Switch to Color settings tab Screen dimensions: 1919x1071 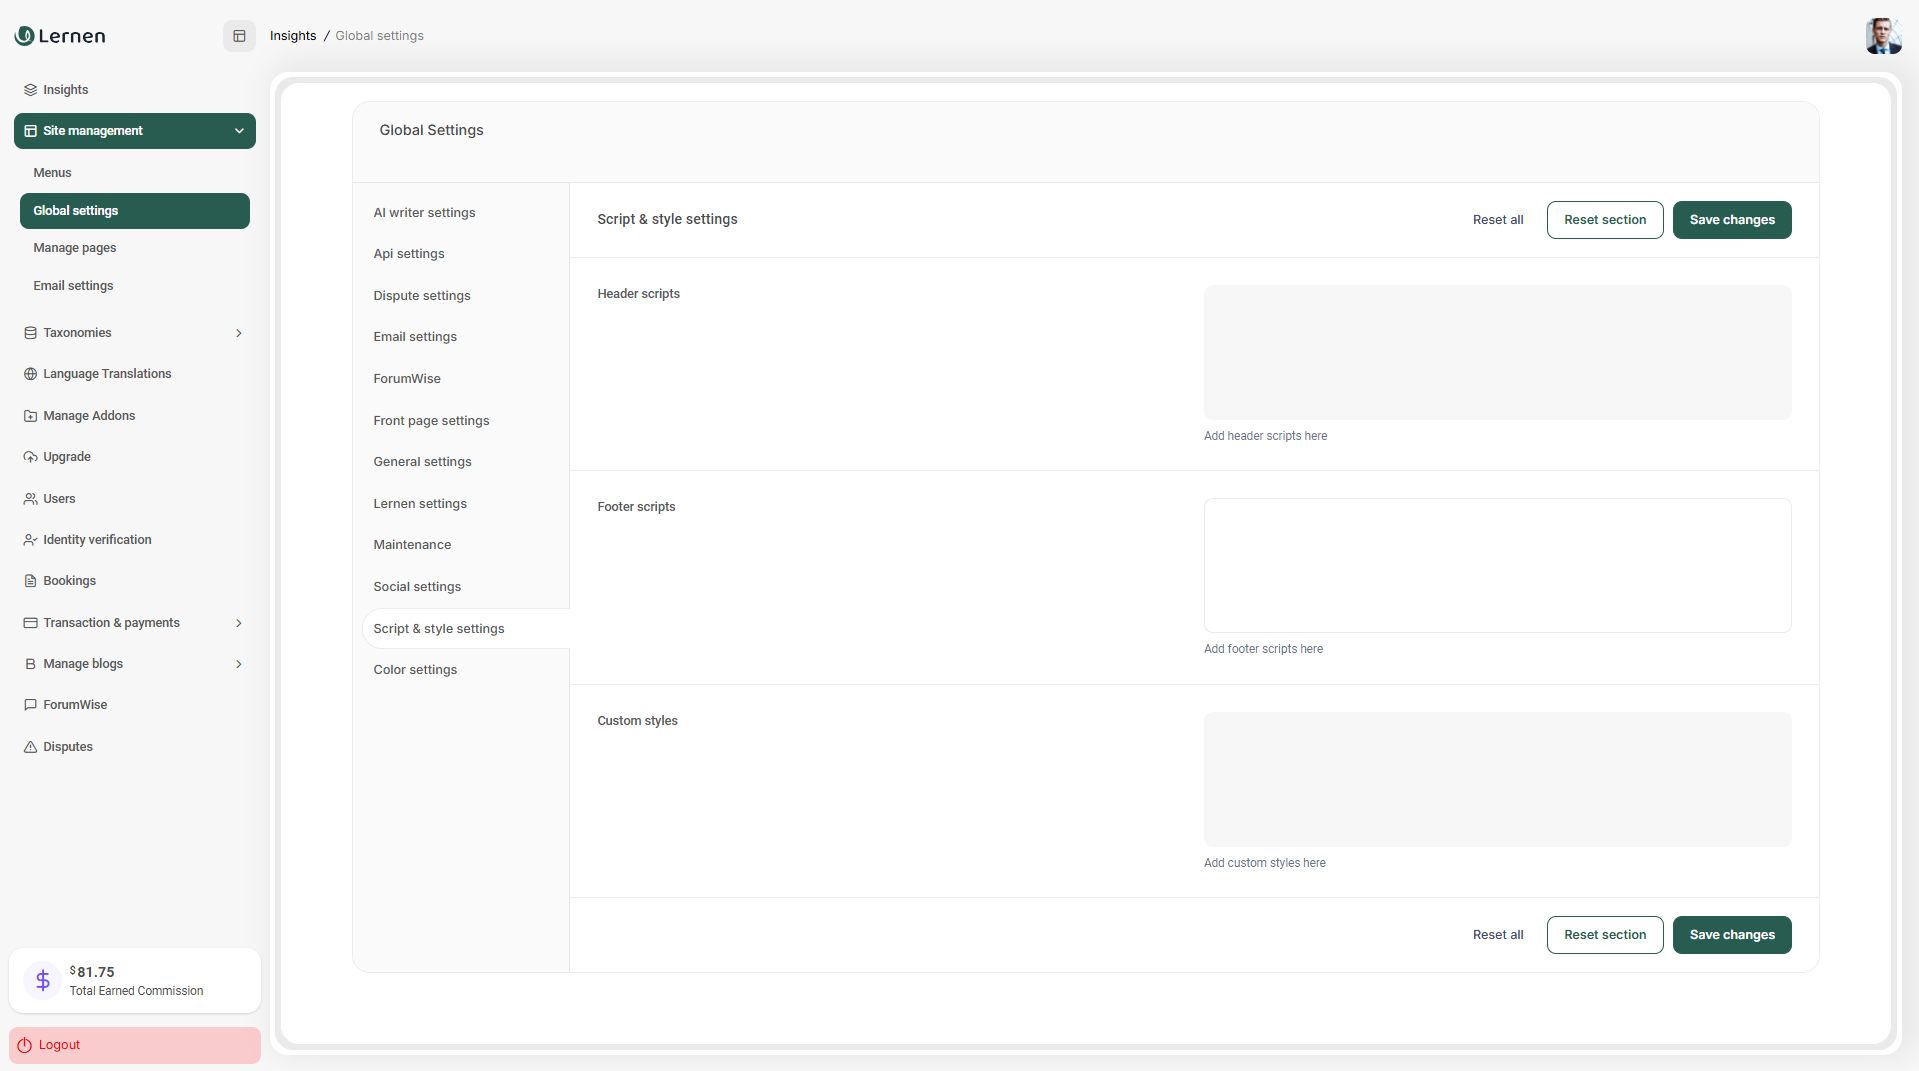coord(415,670)
